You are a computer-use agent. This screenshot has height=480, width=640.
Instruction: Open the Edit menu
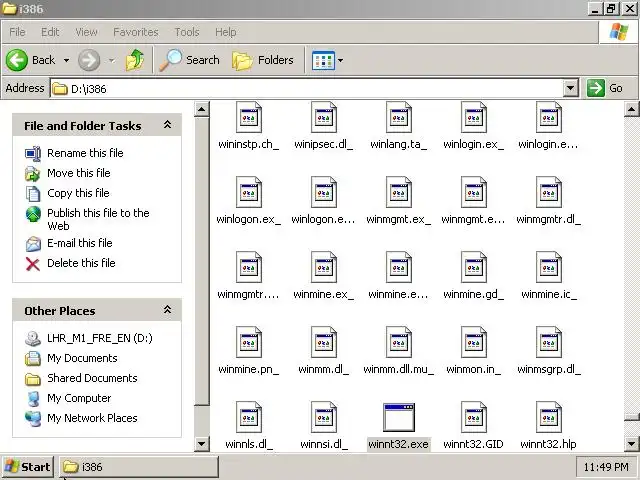pyautogui.click(x=50, y=32)
